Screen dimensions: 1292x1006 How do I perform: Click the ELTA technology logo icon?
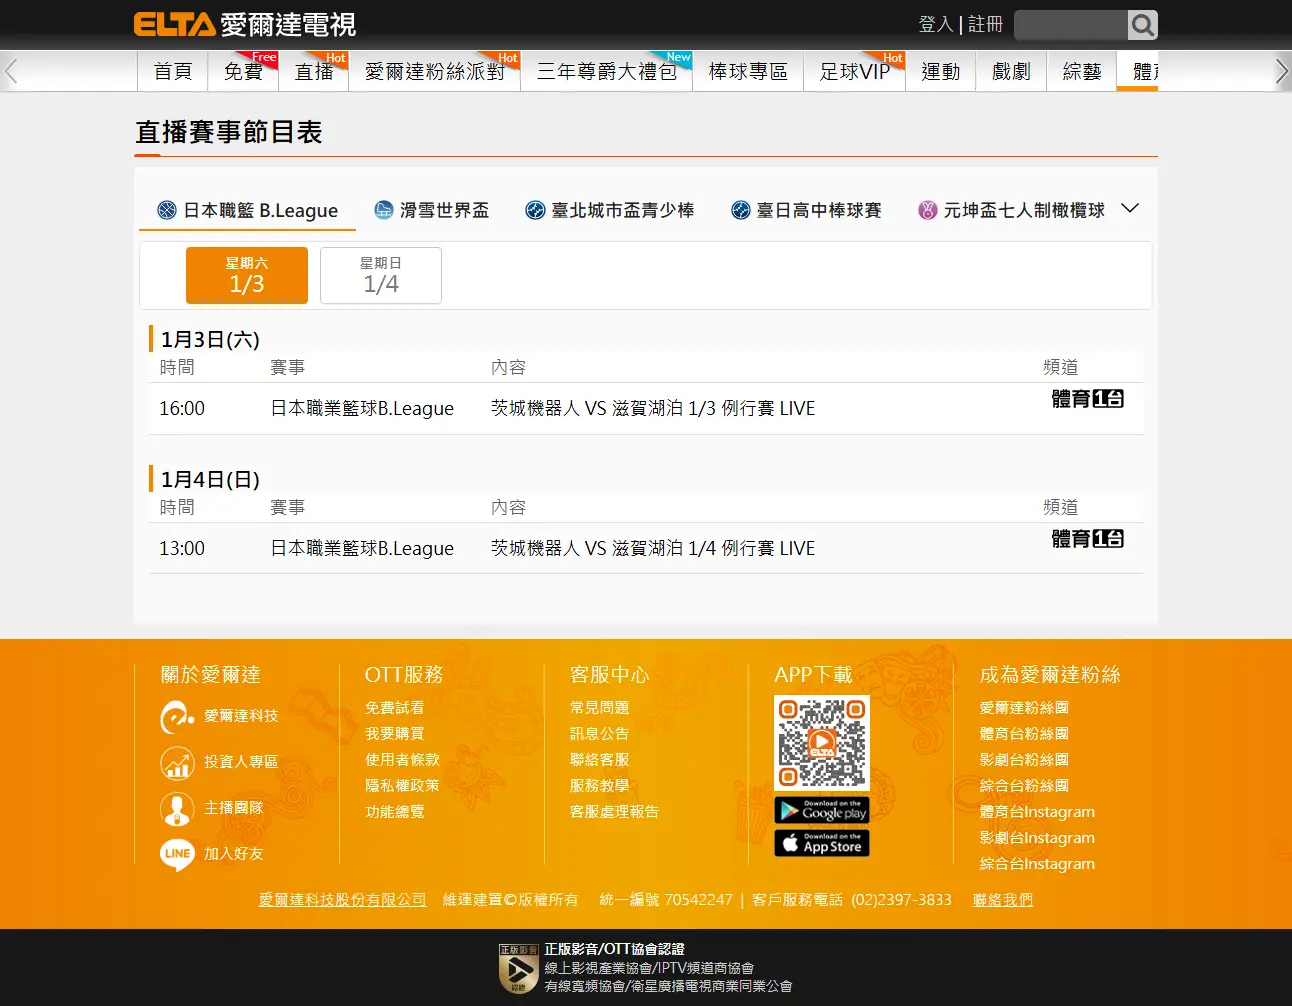tap(177, 717)
